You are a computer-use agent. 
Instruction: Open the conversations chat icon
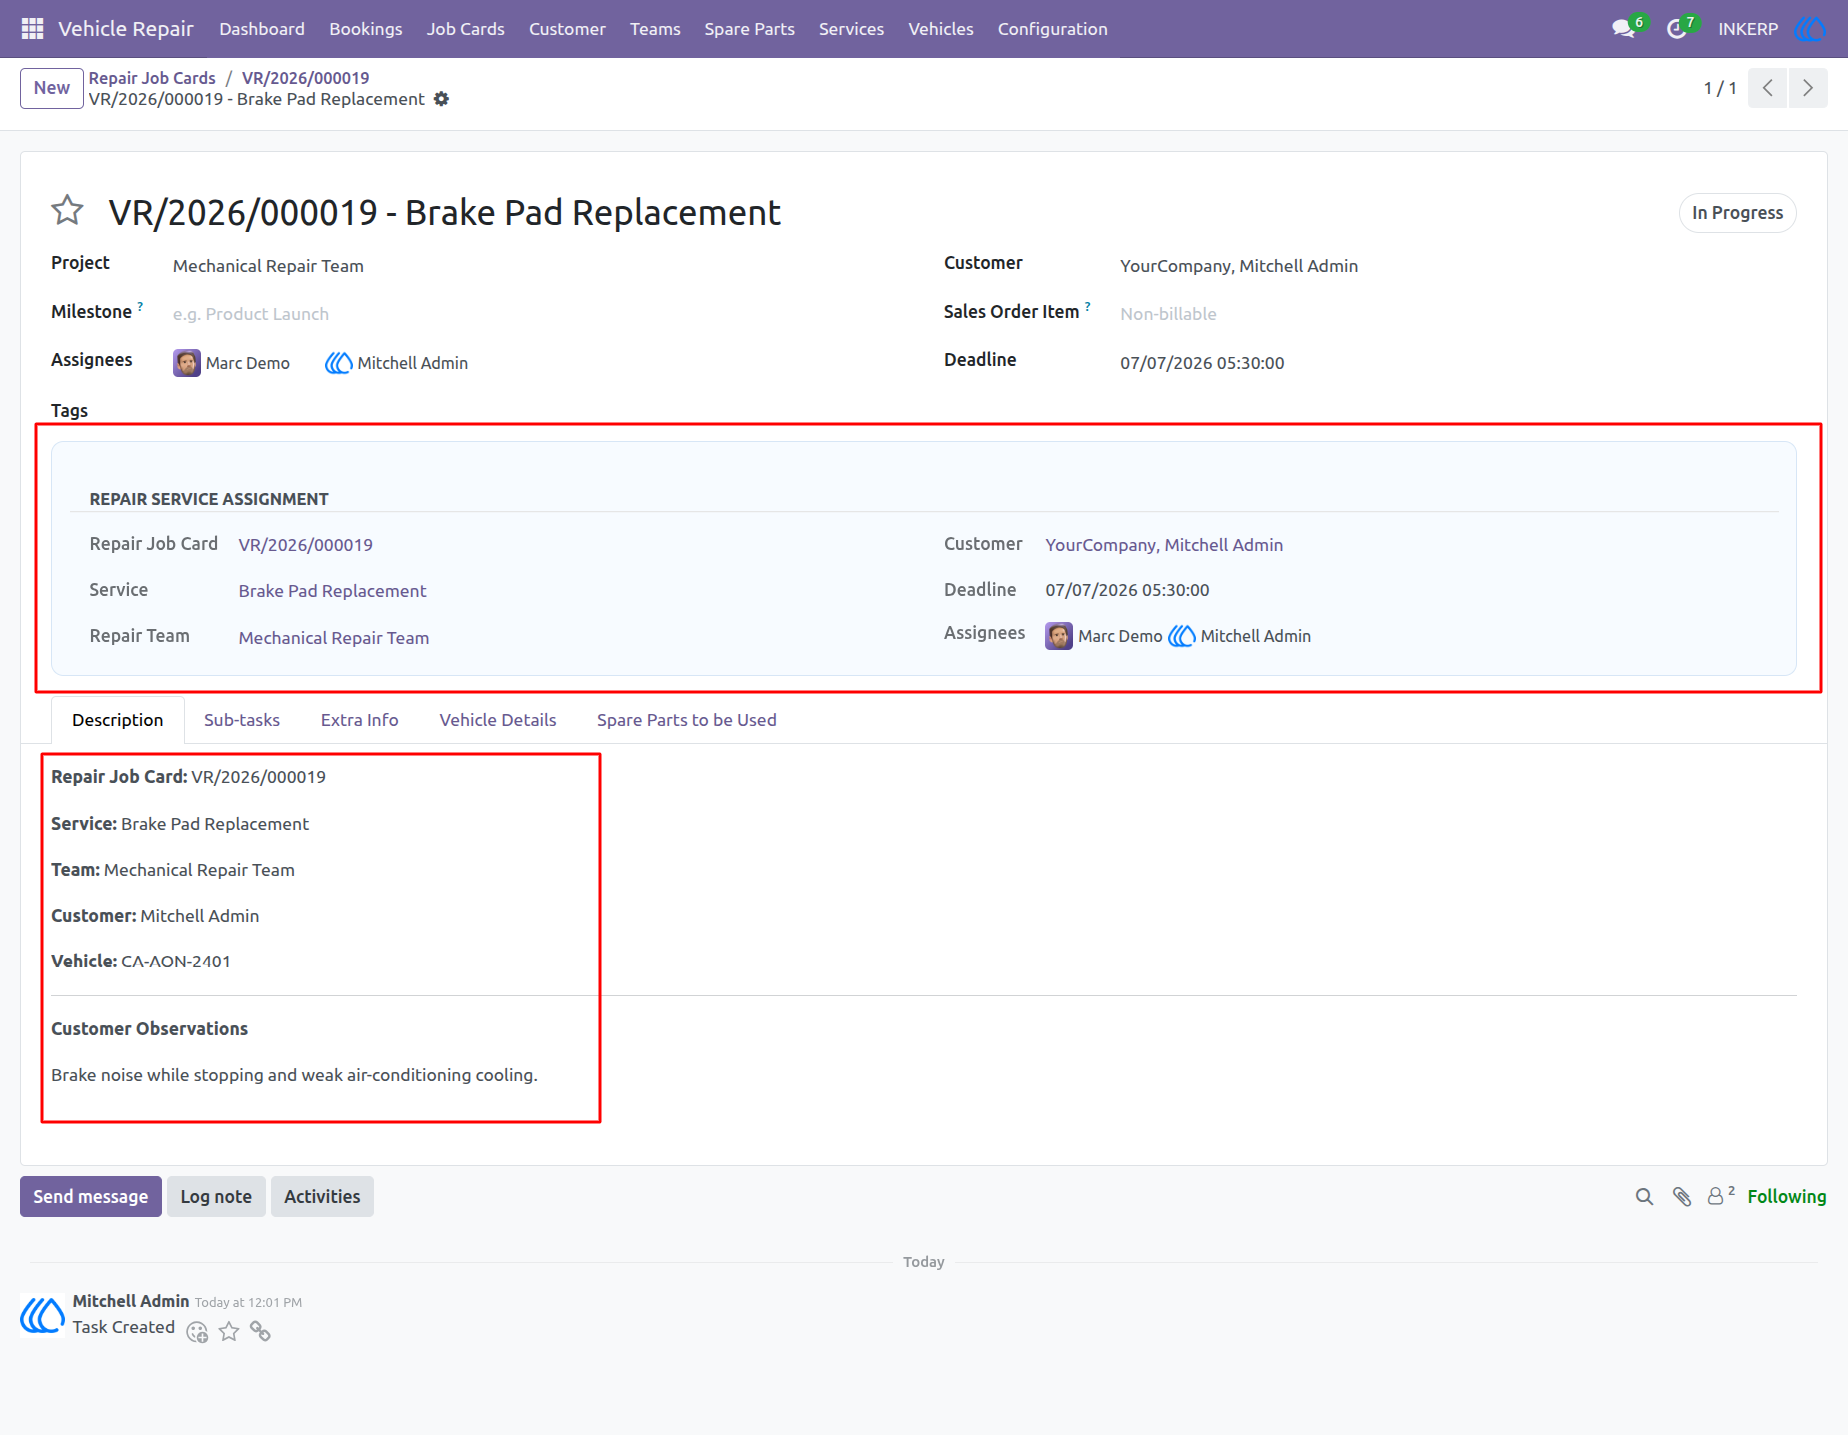[x=1623, y=29]
